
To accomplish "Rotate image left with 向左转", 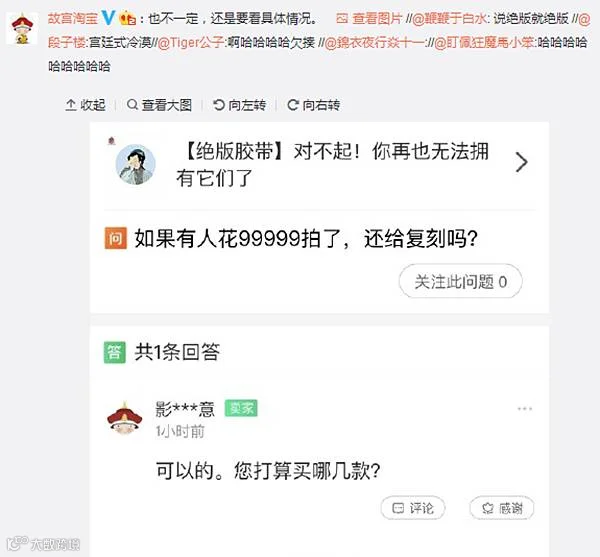I will point(240,105).
